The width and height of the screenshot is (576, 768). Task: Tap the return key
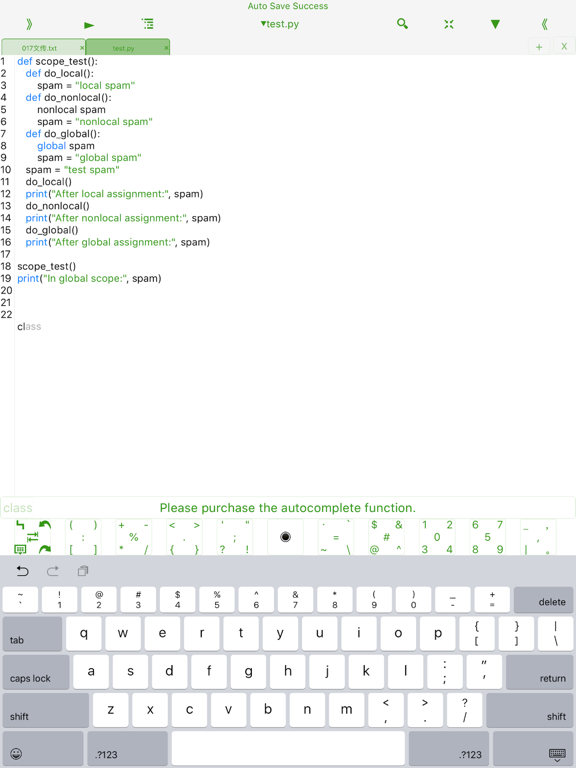[x=539, y=672]
